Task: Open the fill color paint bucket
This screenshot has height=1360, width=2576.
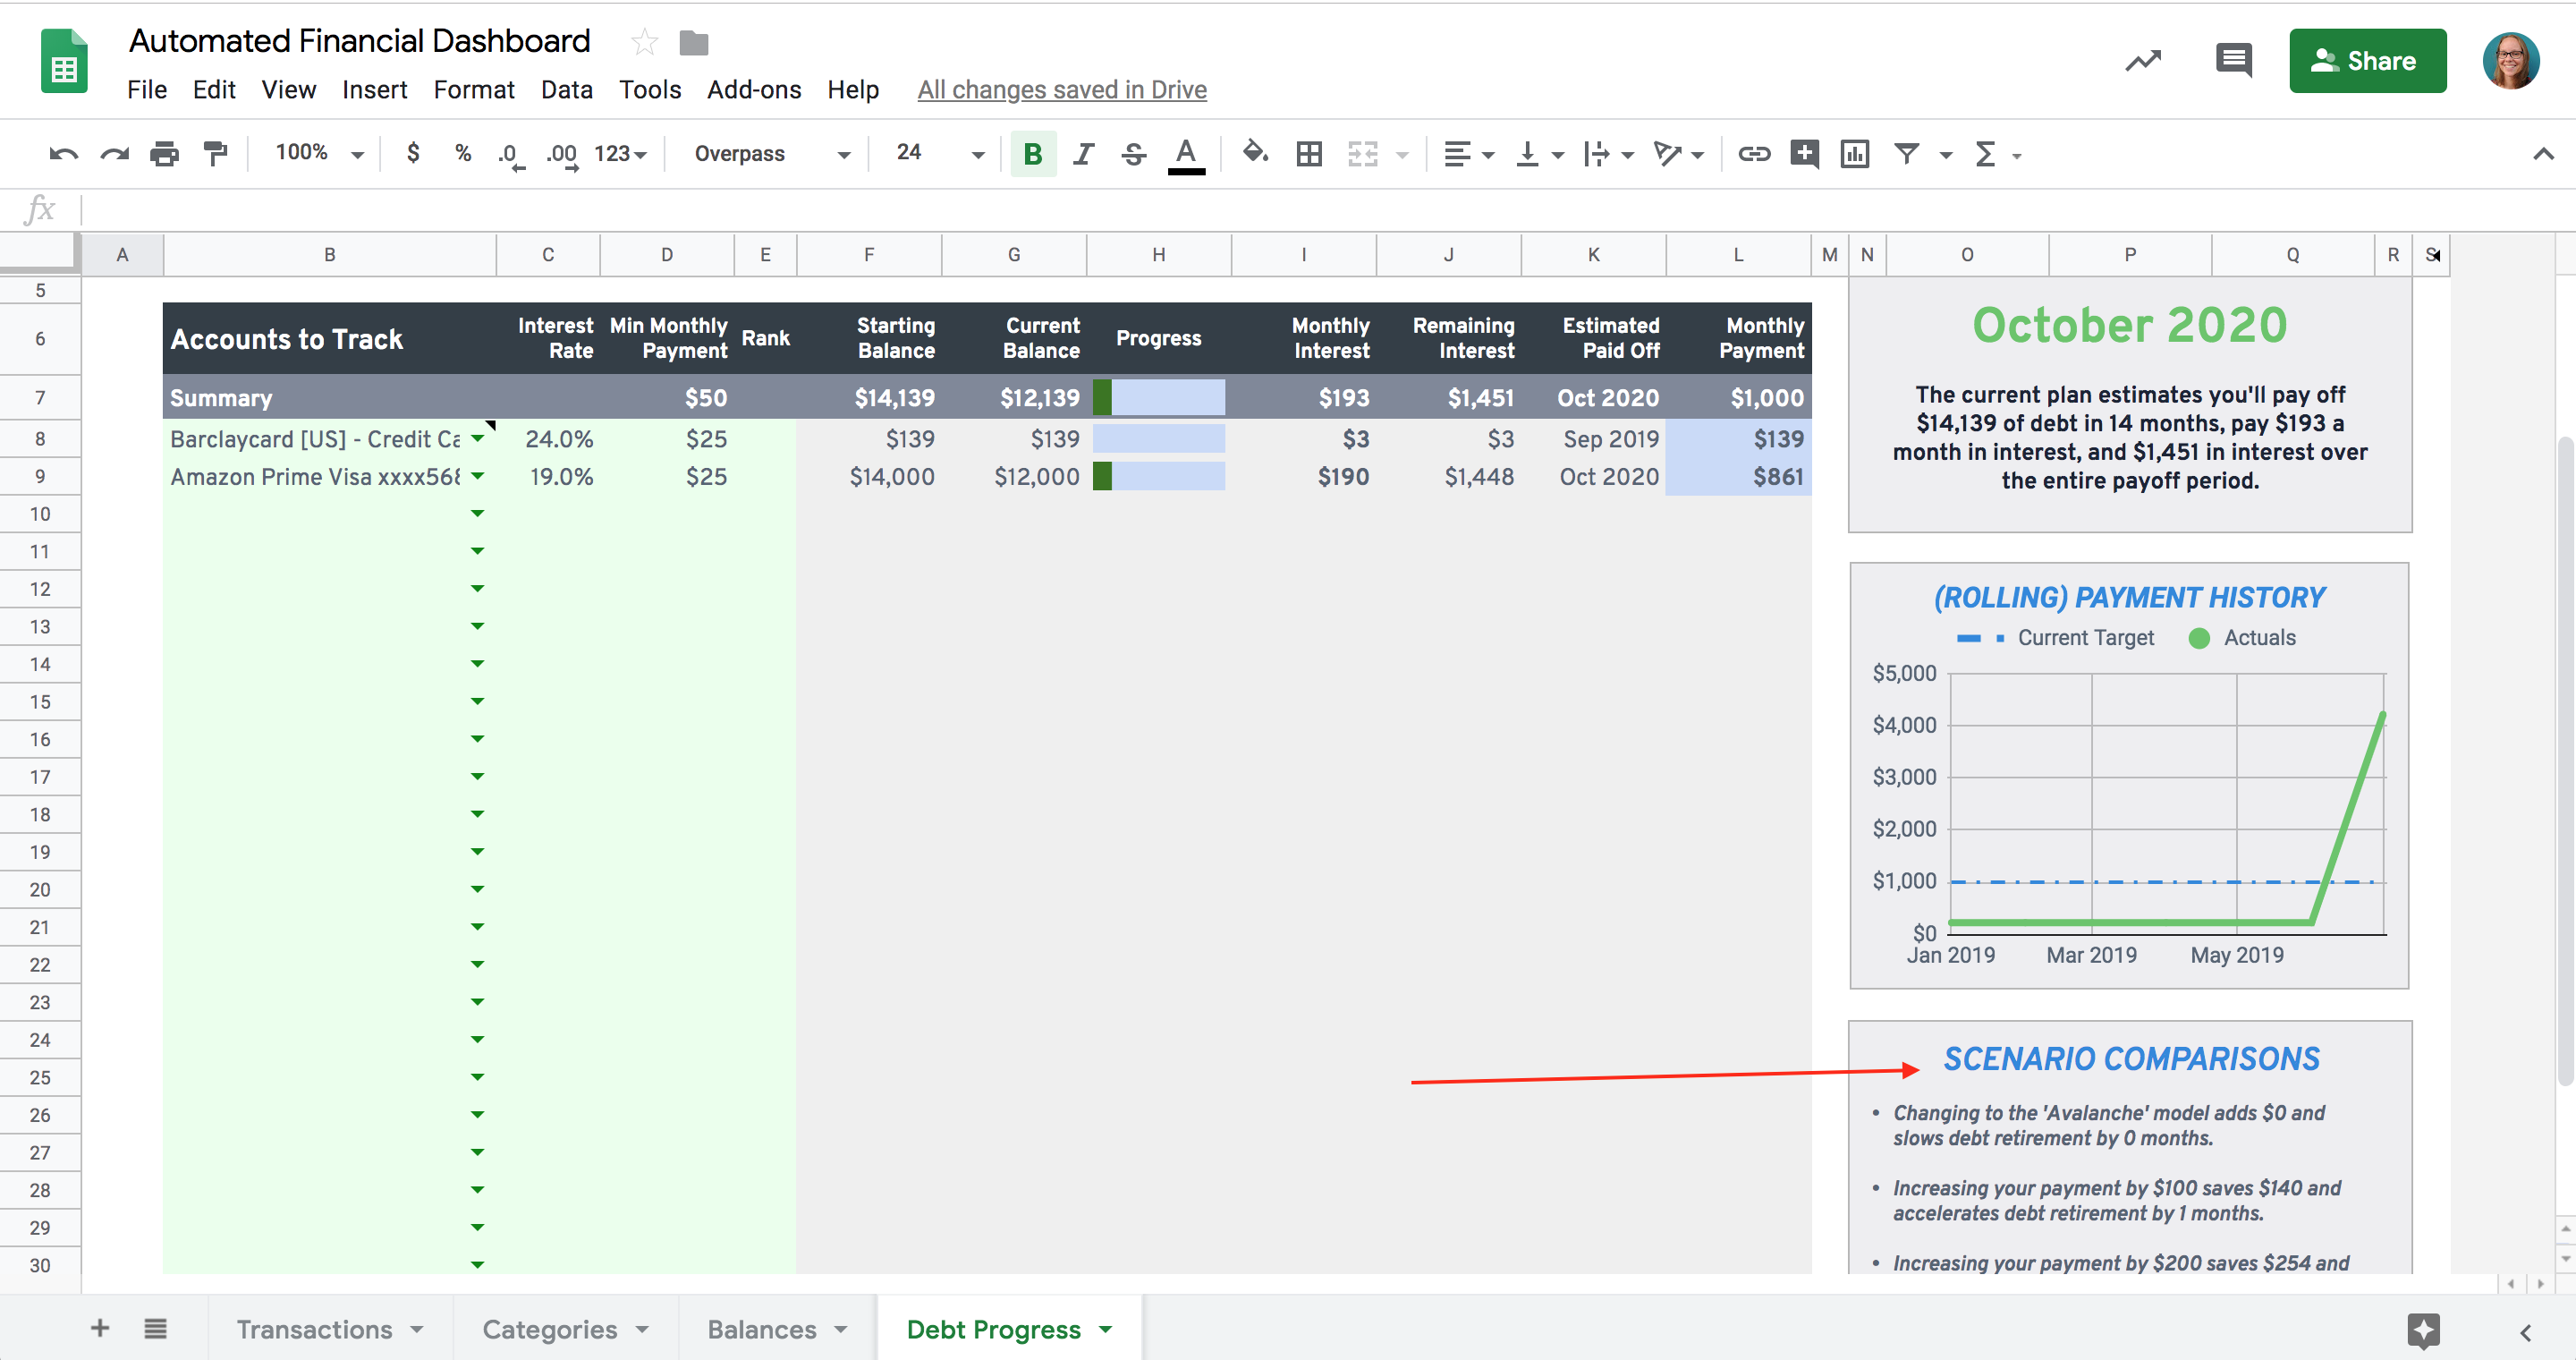Action: click(1254, 154)
